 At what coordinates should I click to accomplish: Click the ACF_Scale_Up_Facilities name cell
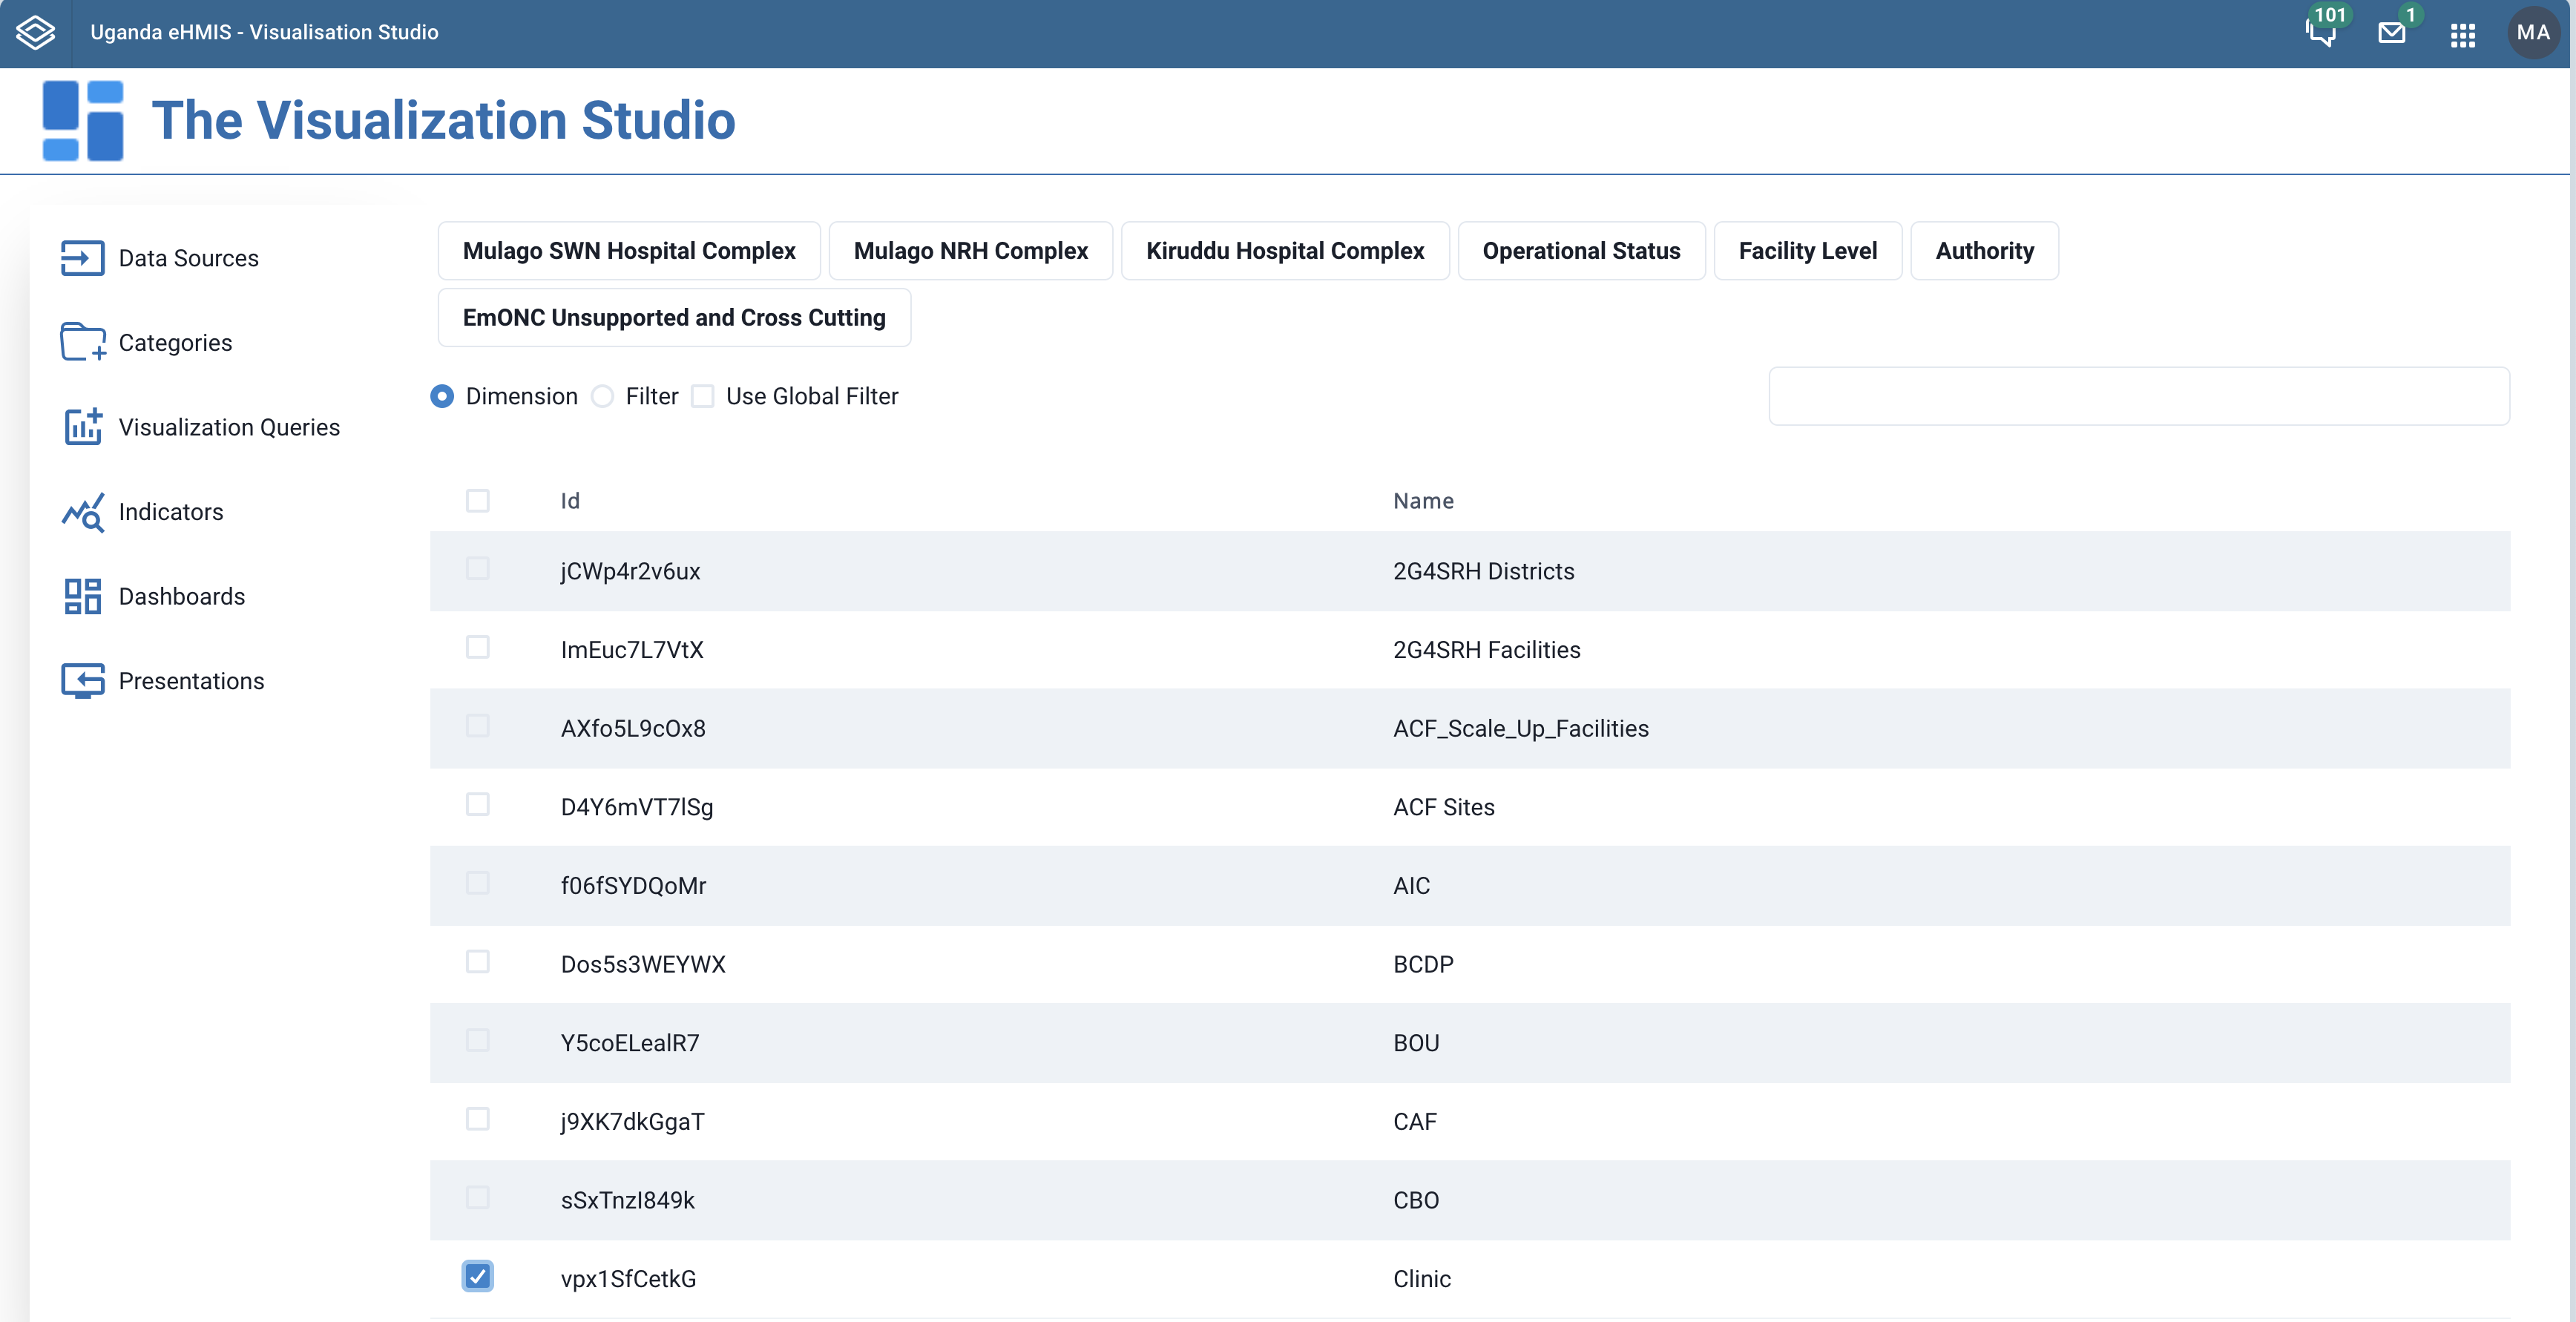pyautogui.click(x=1520, y=729)
